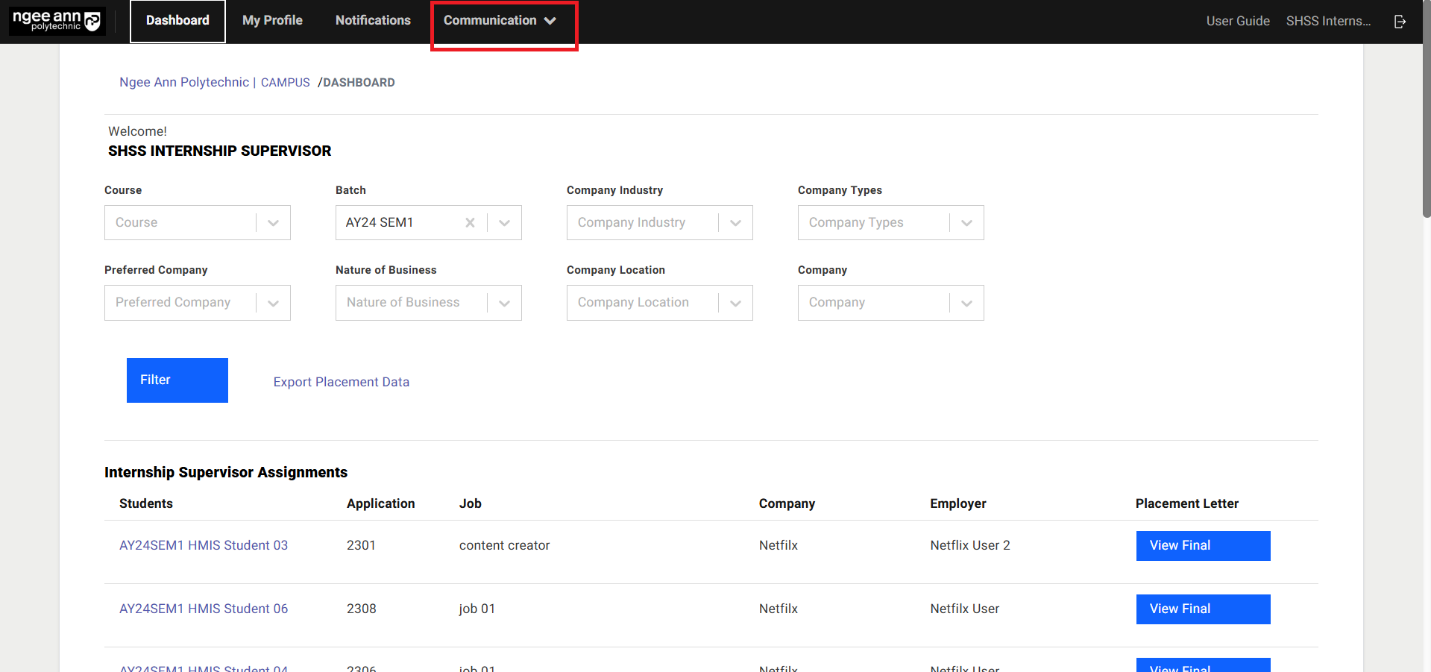1431x672 pixels.
Task: Click the Ngee Ann Polytechnic breadcrumb link
Action: (184, 83)
